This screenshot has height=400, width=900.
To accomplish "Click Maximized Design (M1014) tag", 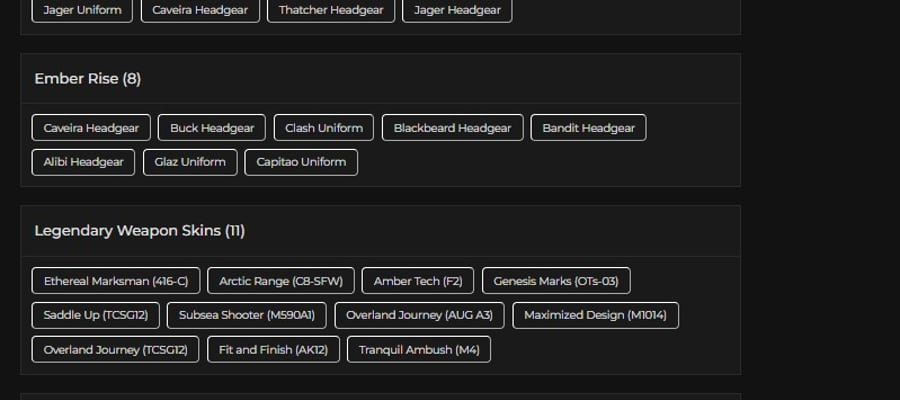I will click(x=595, y=315).
